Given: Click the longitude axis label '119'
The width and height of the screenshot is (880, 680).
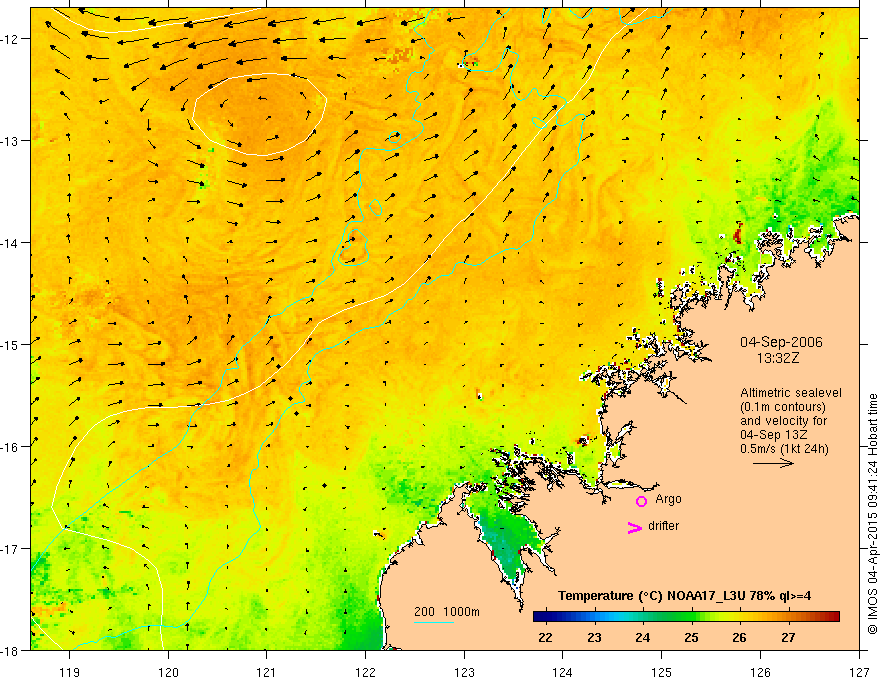Looking at the screenshot, I should [x=70, y=672].
